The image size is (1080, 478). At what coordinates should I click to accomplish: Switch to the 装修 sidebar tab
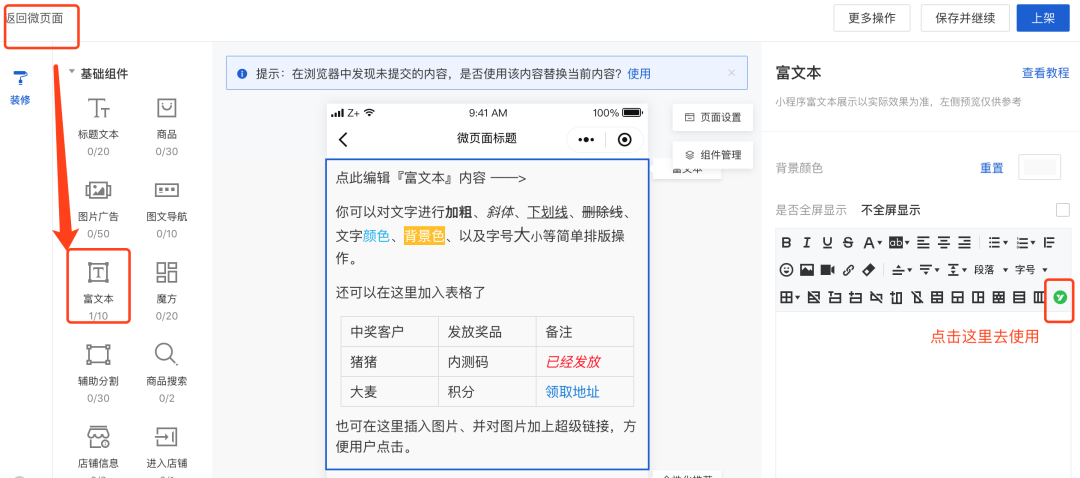click(20, 87)
